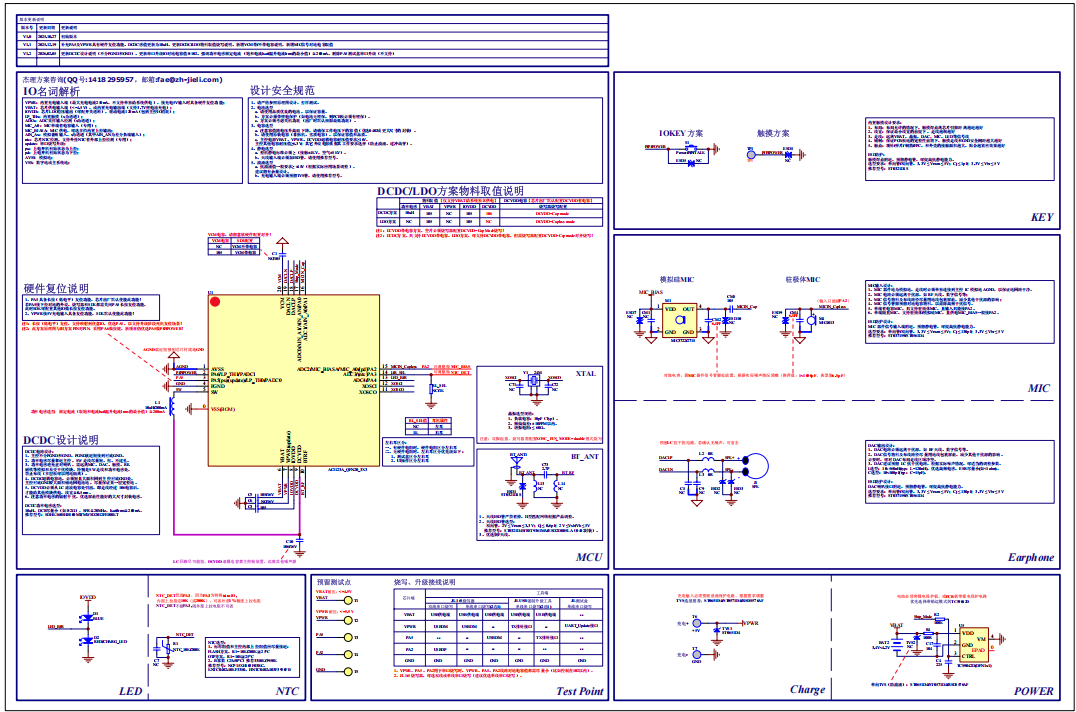Select the battery symbol in the POWER block

(898, 647)
